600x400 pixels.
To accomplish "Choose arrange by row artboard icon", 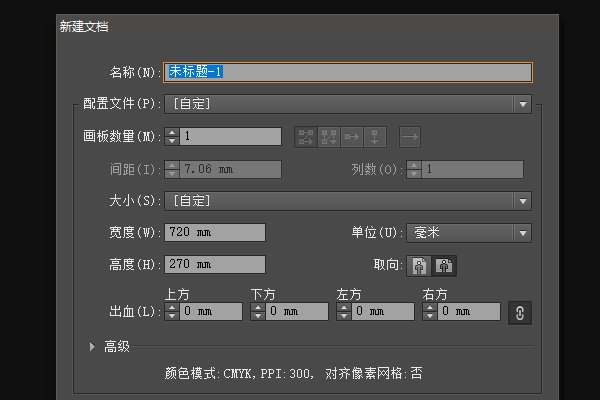I will click(x=352, y=137).
